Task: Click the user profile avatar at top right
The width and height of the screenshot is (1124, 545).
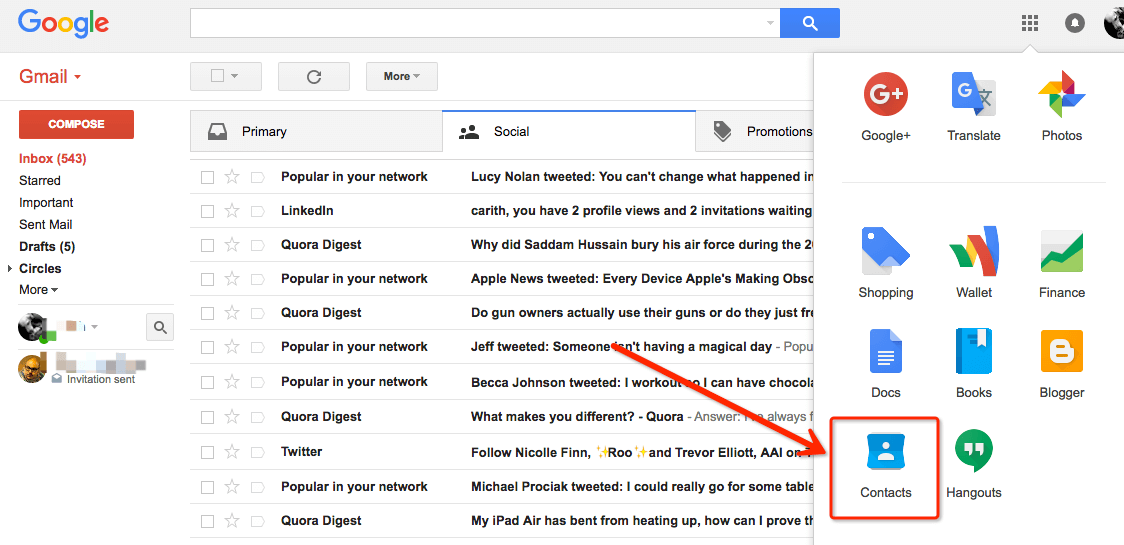Action: tap(1114, 24)
